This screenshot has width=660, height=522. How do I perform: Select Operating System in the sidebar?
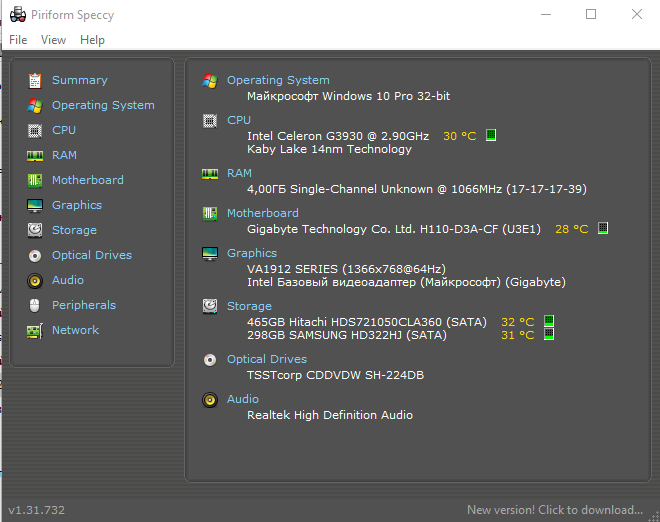103,105
